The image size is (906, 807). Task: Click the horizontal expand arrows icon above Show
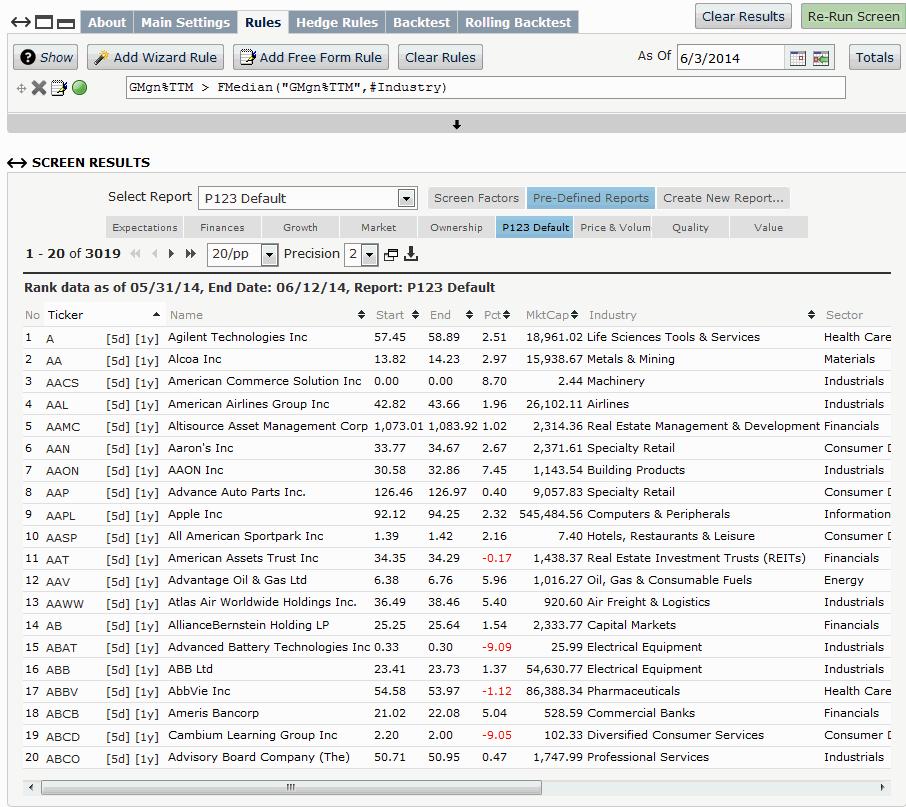[21, 23]
